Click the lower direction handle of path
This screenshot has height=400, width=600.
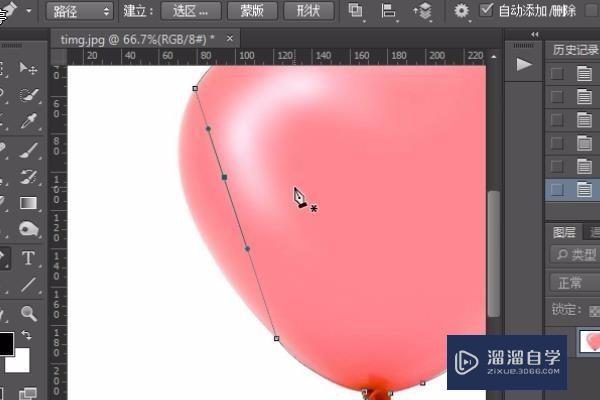[247, 248]
